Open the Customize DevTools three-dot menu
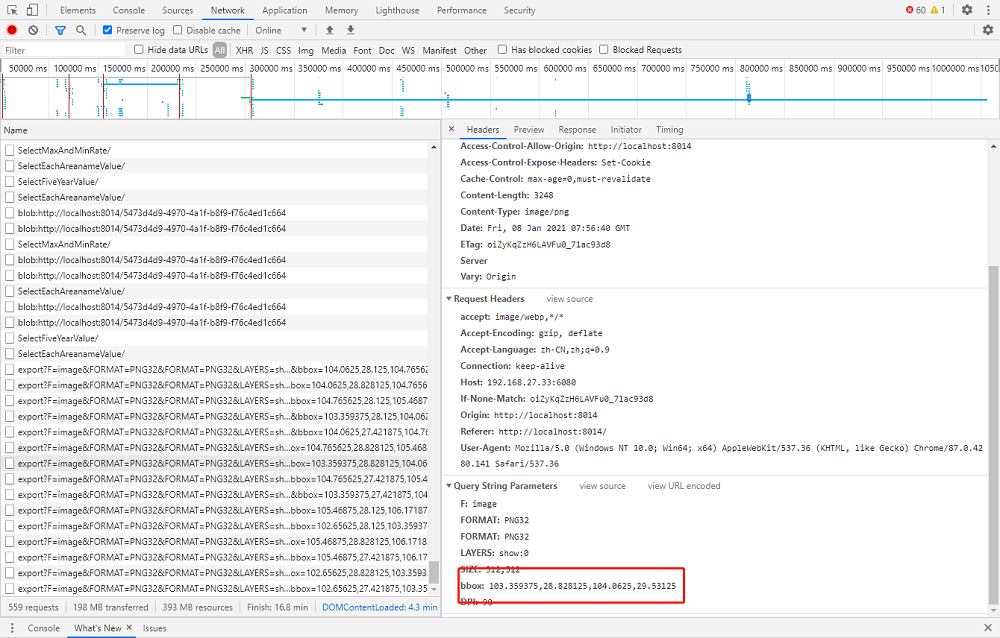1000x638 pixels. point(988,10)
